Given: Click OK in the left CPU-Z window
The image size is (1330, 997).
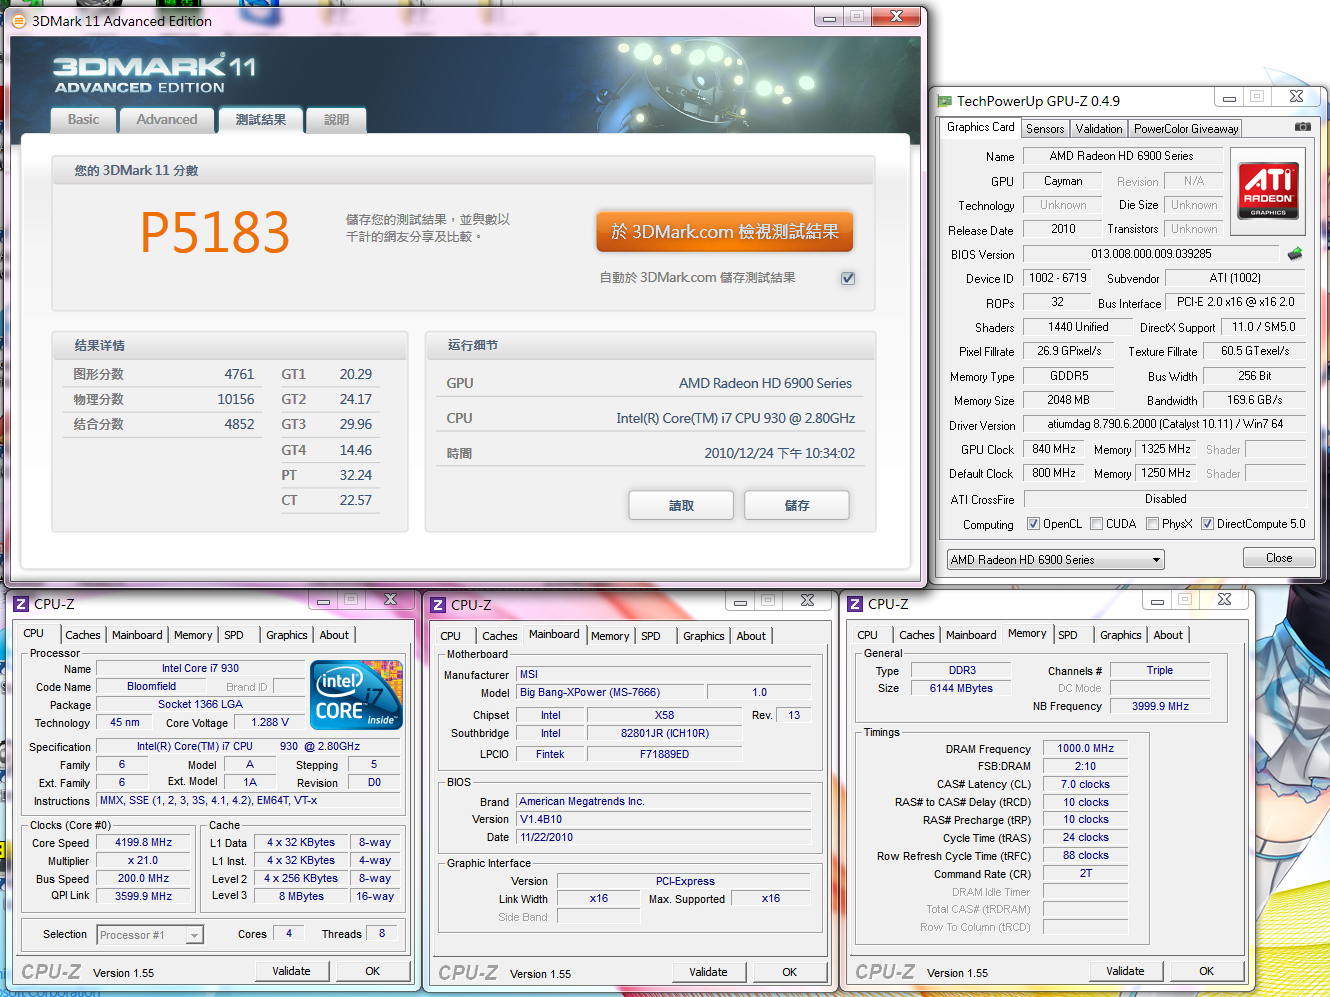Looking at the screenshot, I should 373,971.
